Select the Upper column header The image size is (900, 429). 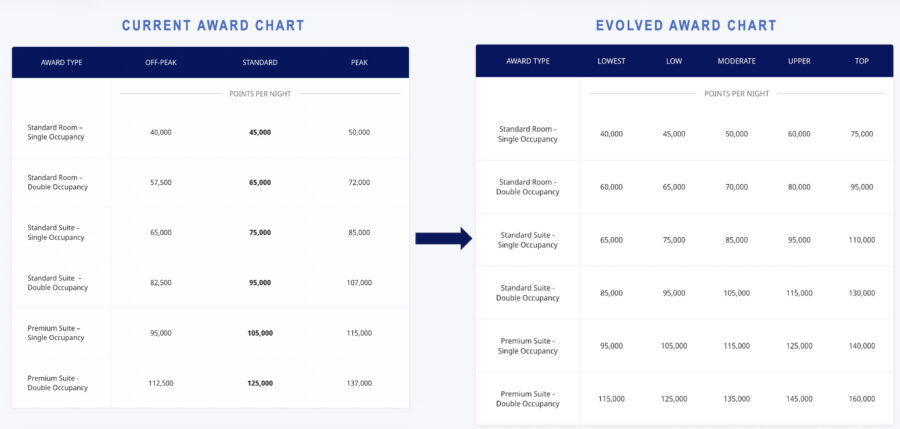coord(799,61)
